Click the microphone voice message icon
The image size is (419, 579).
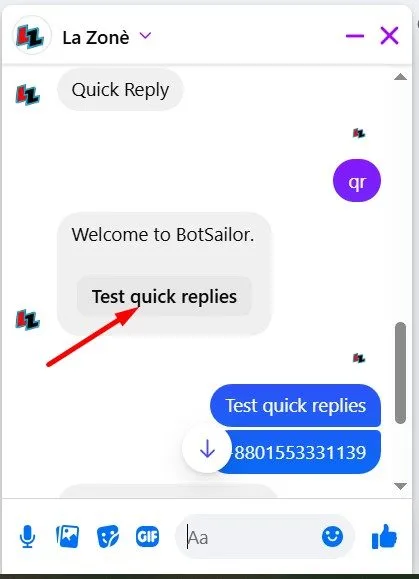(27, 537)
